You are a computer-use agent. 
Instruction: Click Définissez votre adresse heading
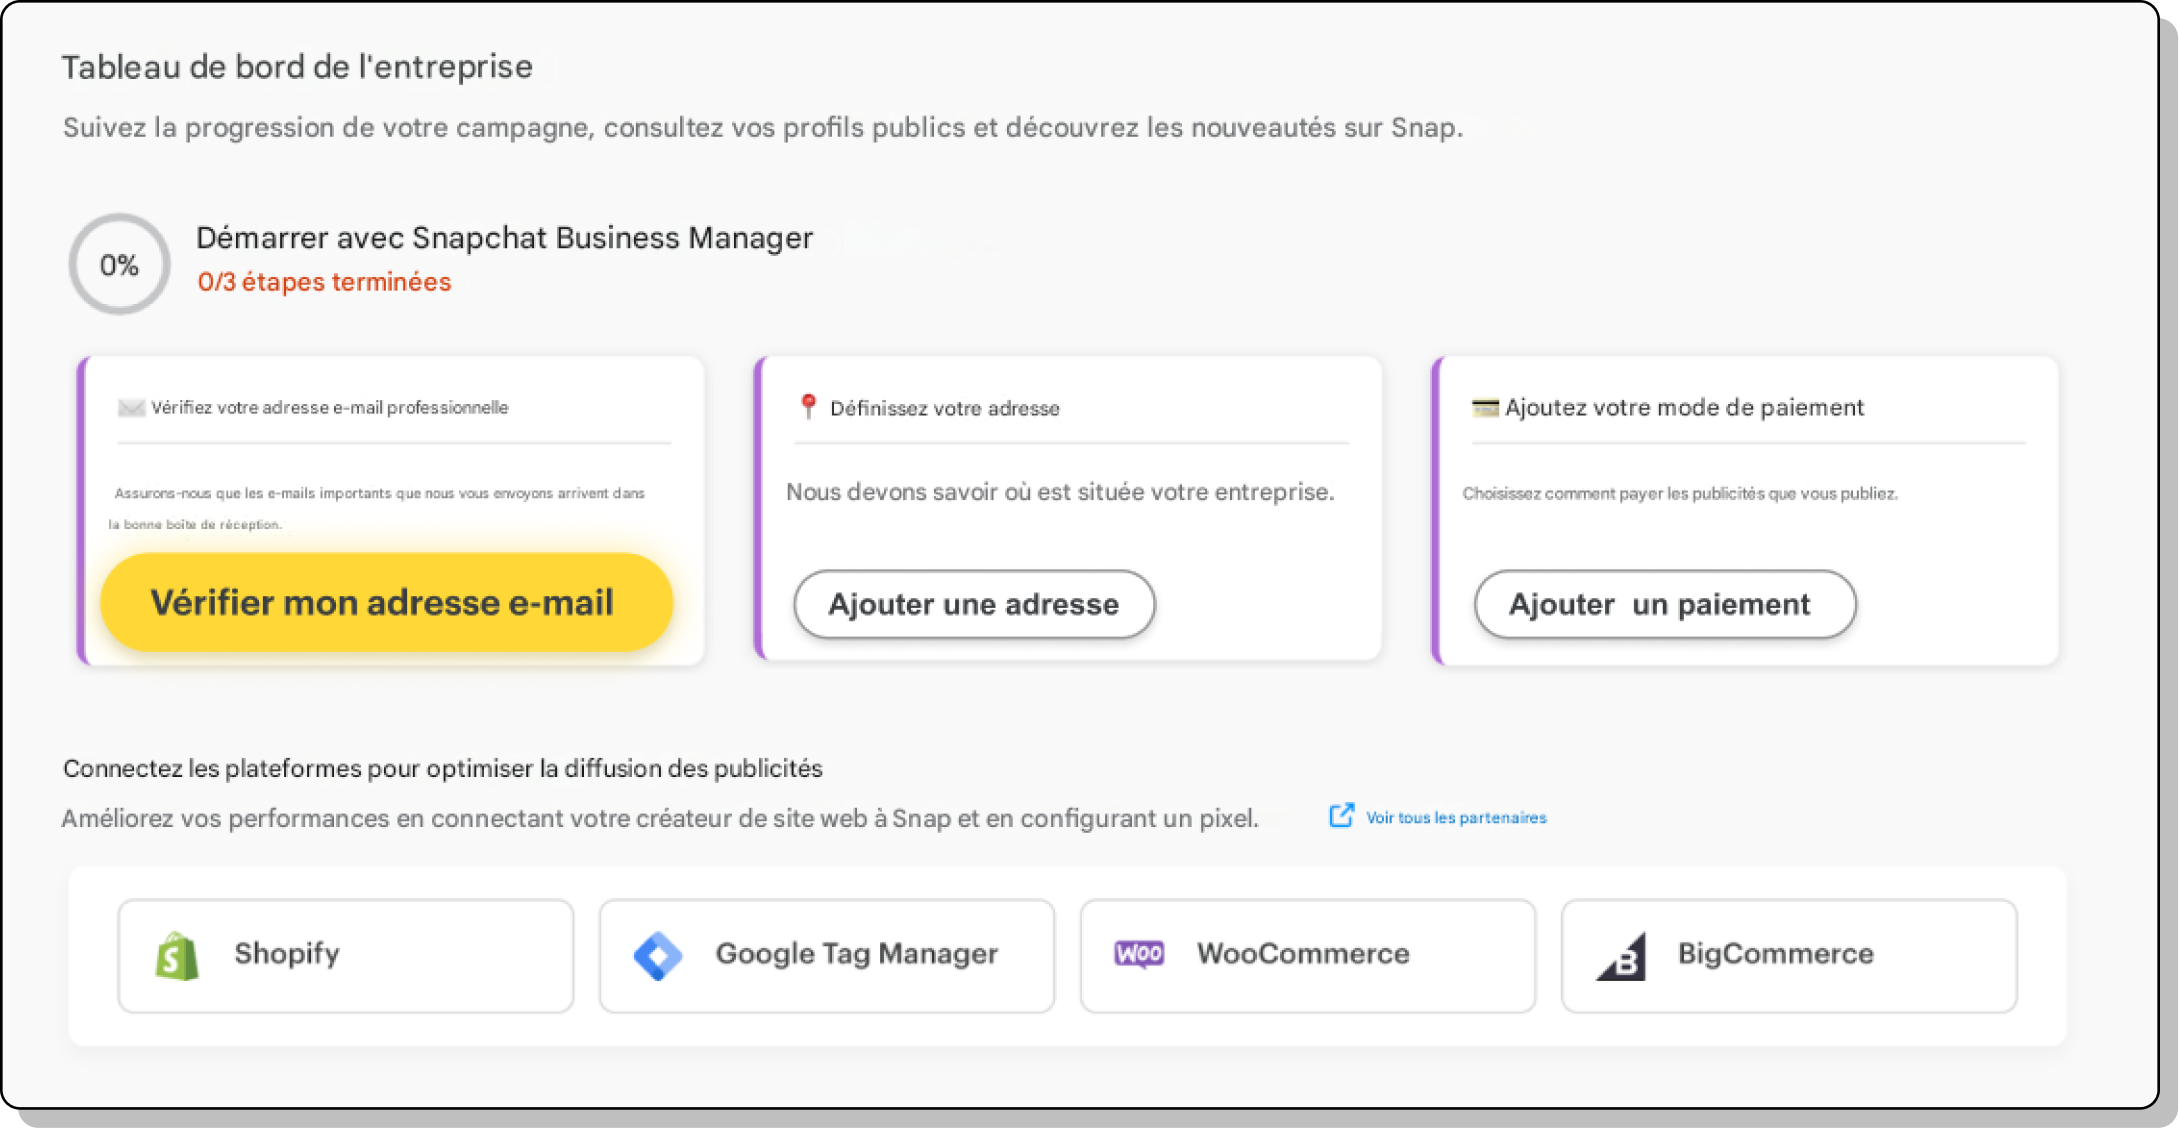(x=944, y=408)
